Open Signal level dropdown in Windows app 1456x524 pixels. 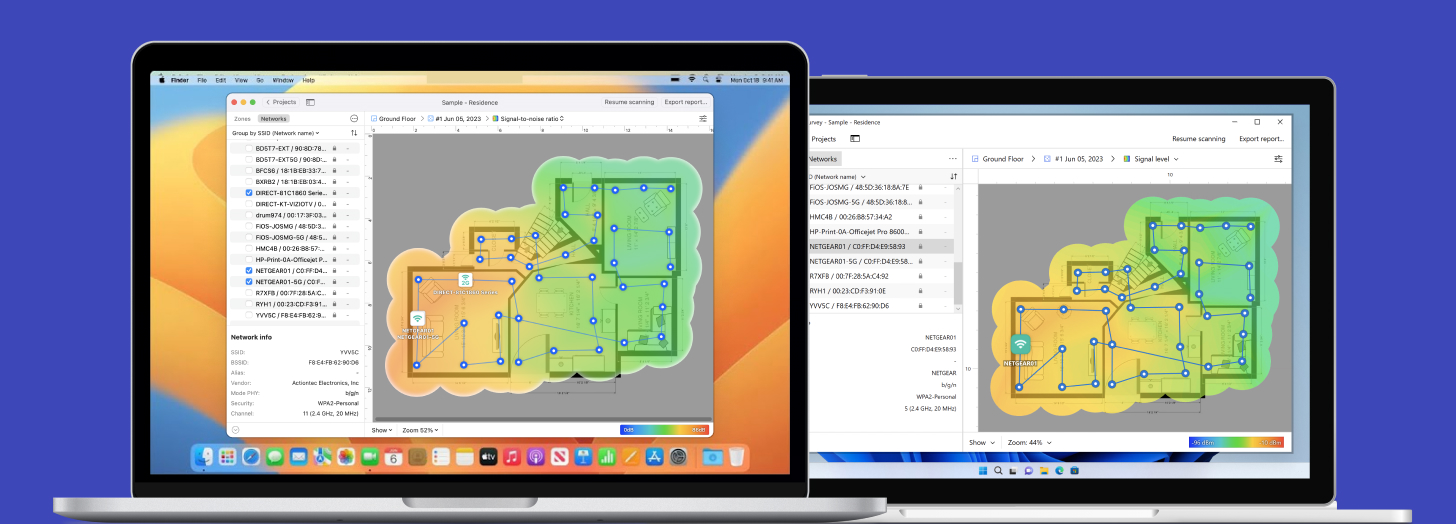(1151, 158)
